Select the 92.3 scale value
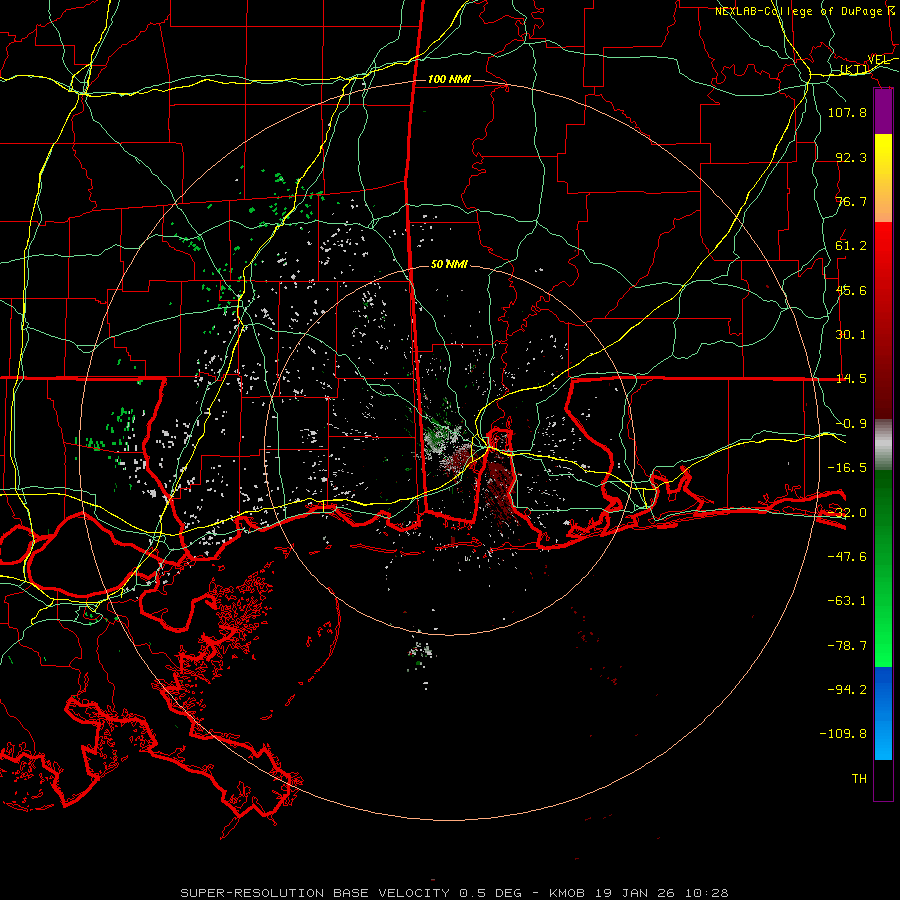Screen dimensions: 900x900 (851, 157)
